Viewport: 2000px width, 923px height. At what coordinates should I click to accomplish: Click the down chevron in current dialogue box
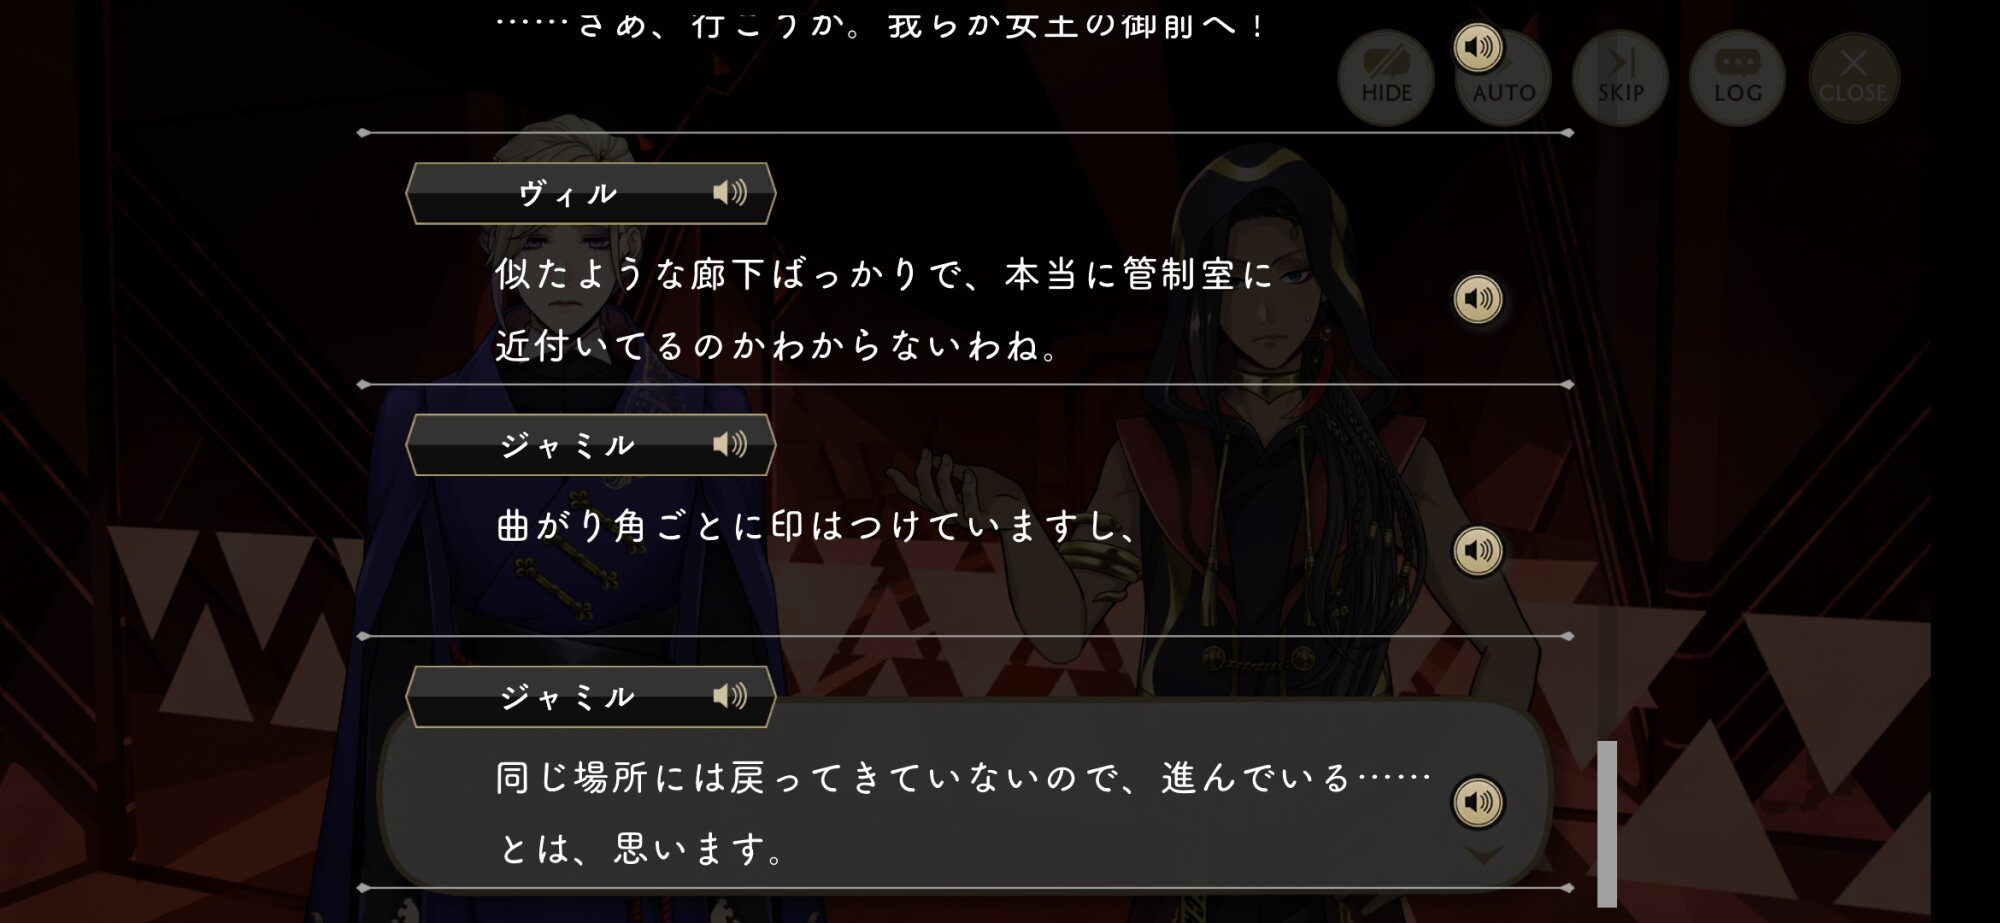tap(1484, 856)
